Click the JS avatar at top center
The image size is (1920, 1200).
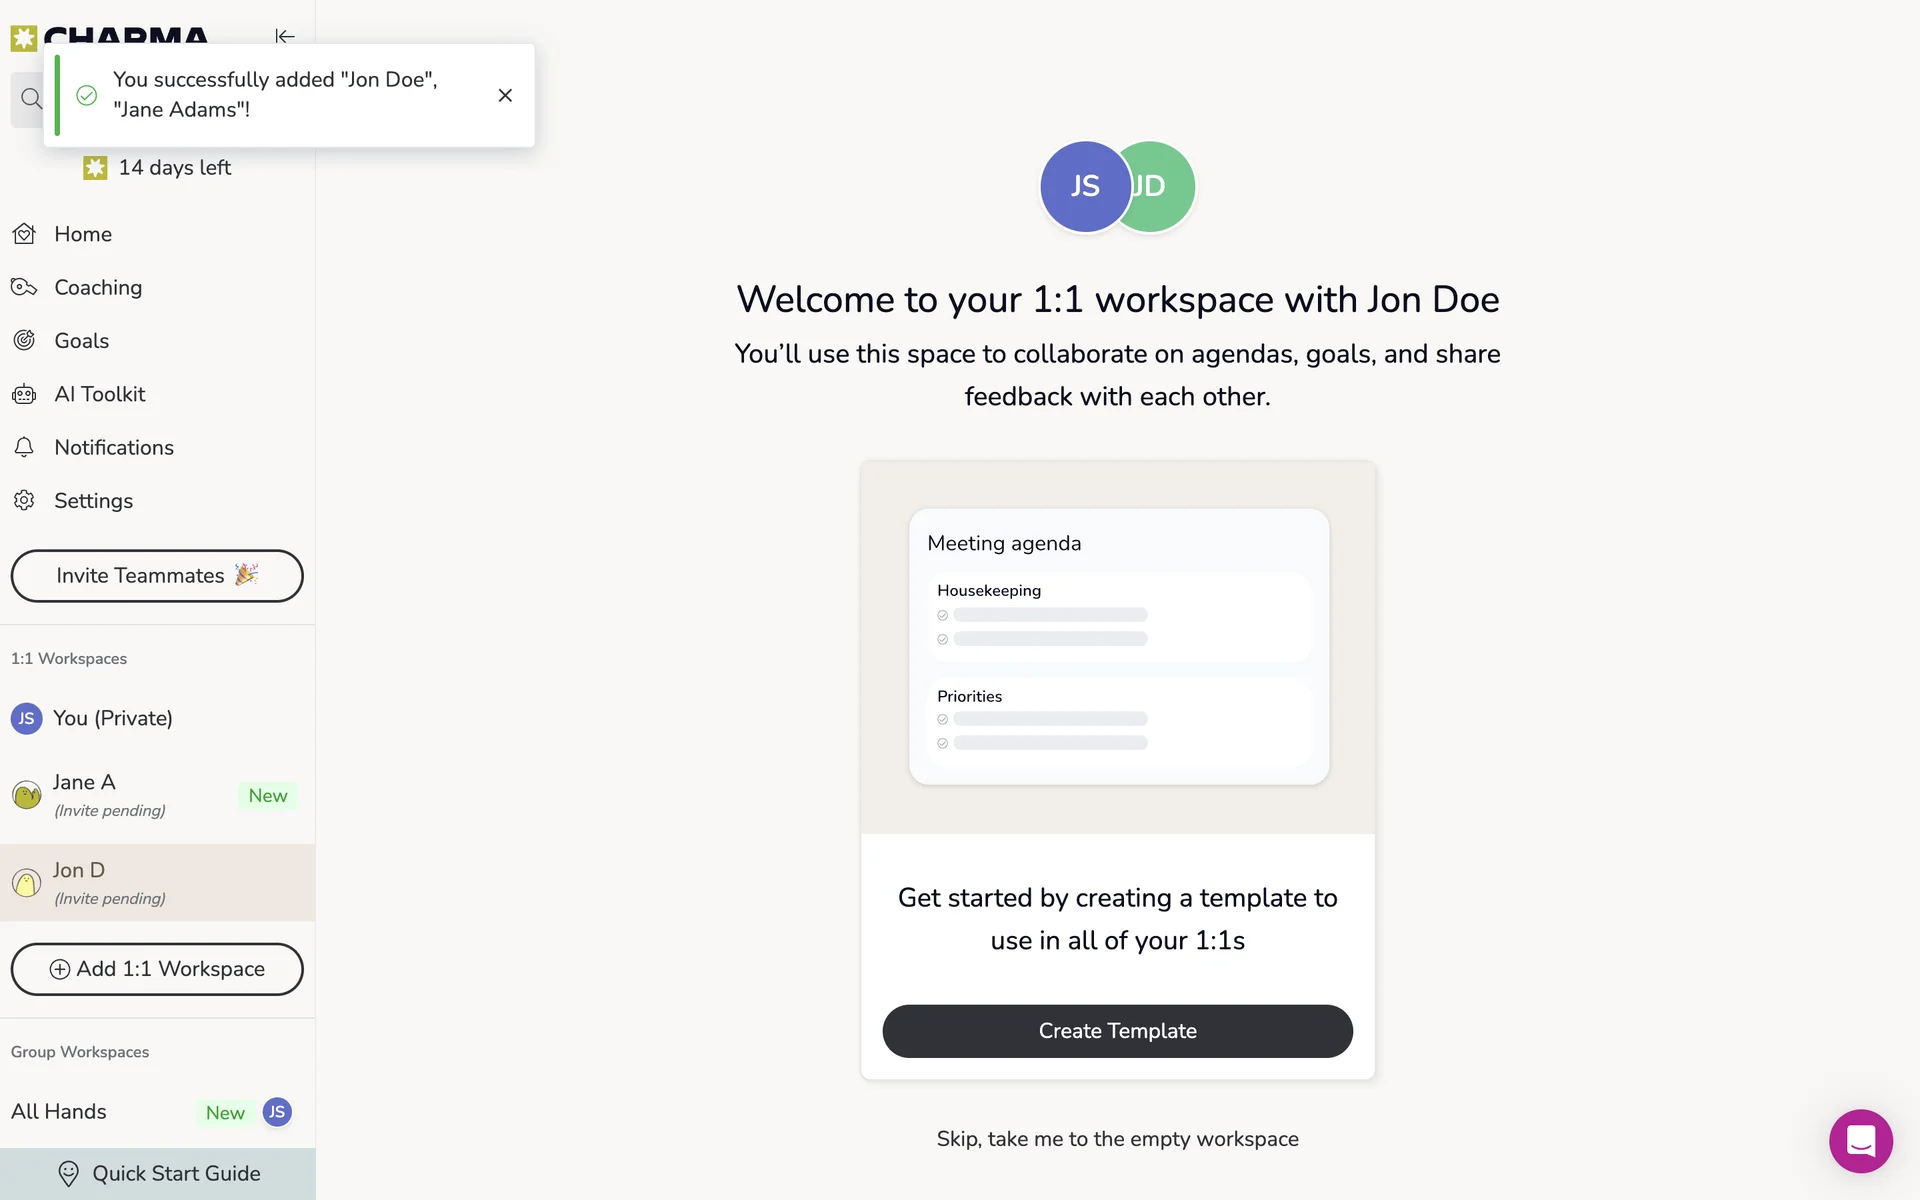(x=1085, y=187)
